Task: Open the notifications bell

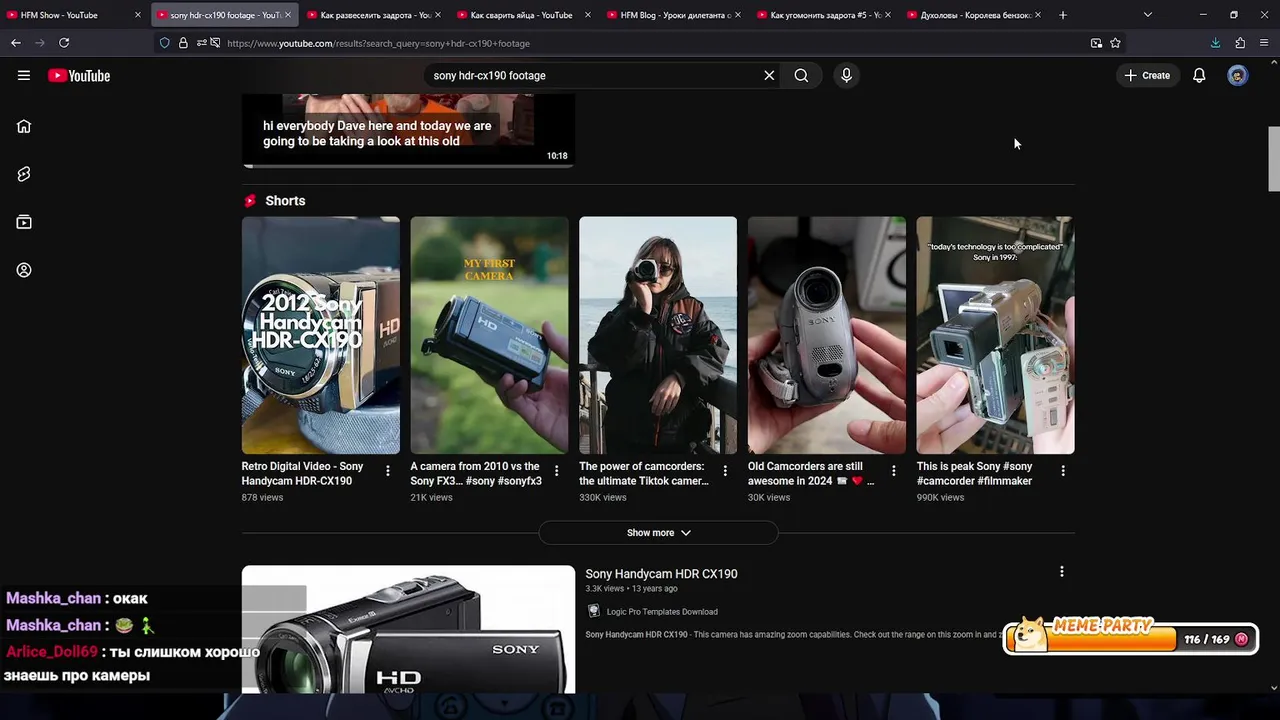Action: pyautogui.click(x=1199, y=75)
